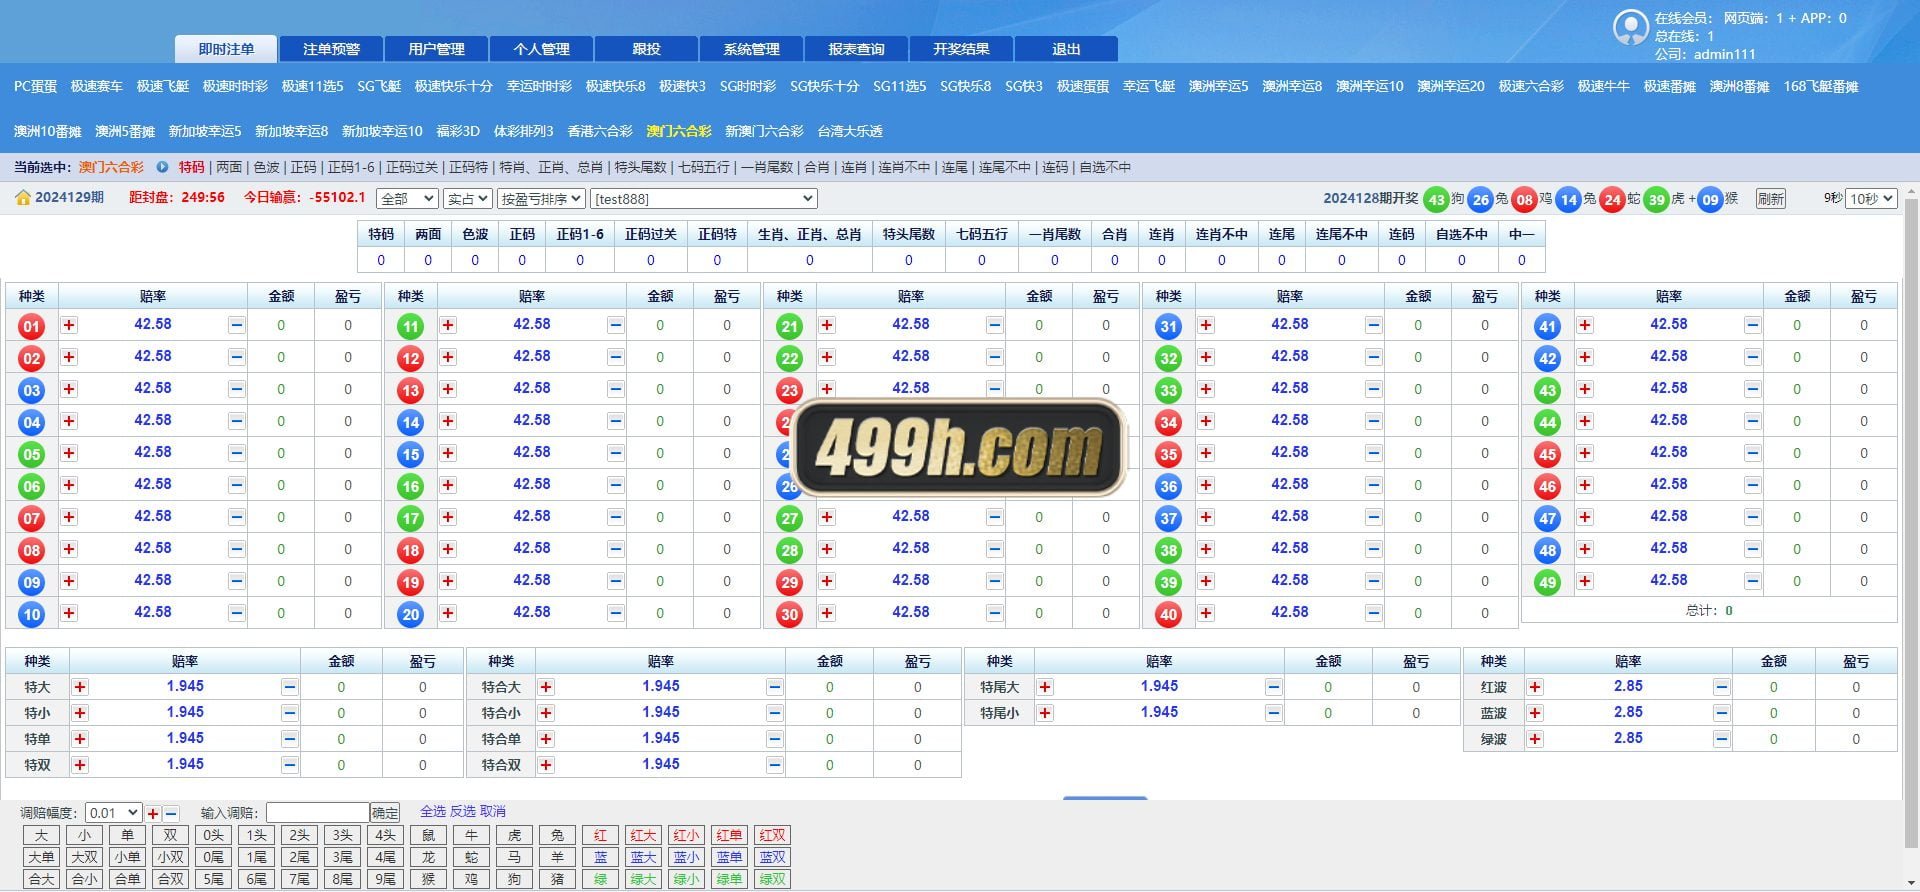
Task: Open the 按盈亏排序 dropdown
Action: click(541, 199)
